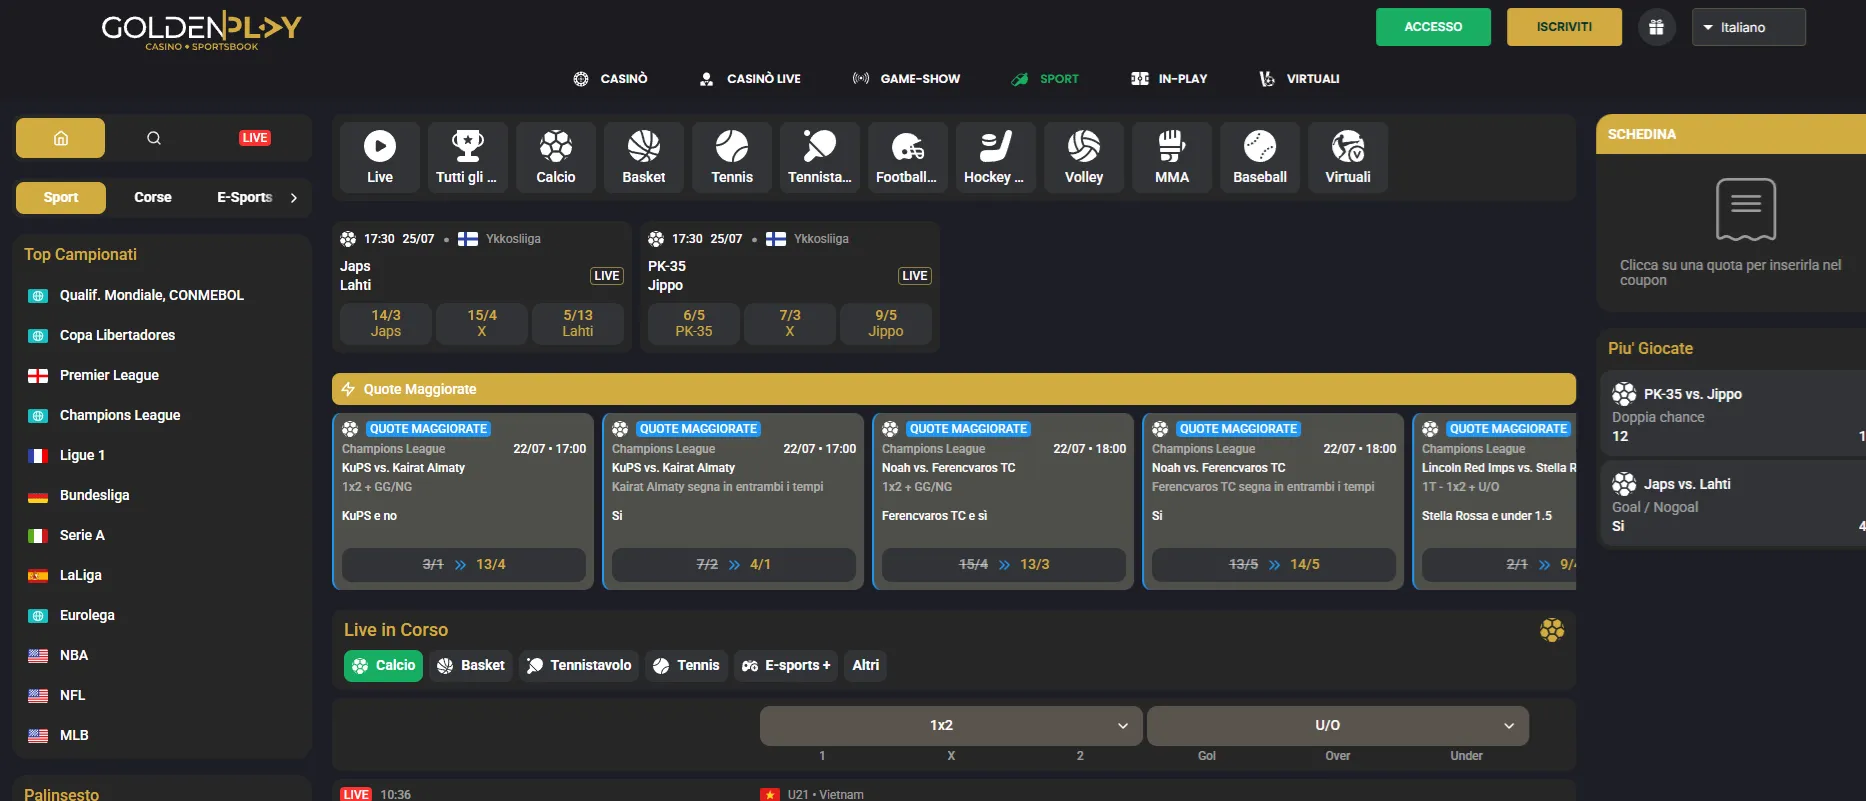1866x801 pixels.
Task: Open the Hockey sport tile
Action: tap(996, 157)
